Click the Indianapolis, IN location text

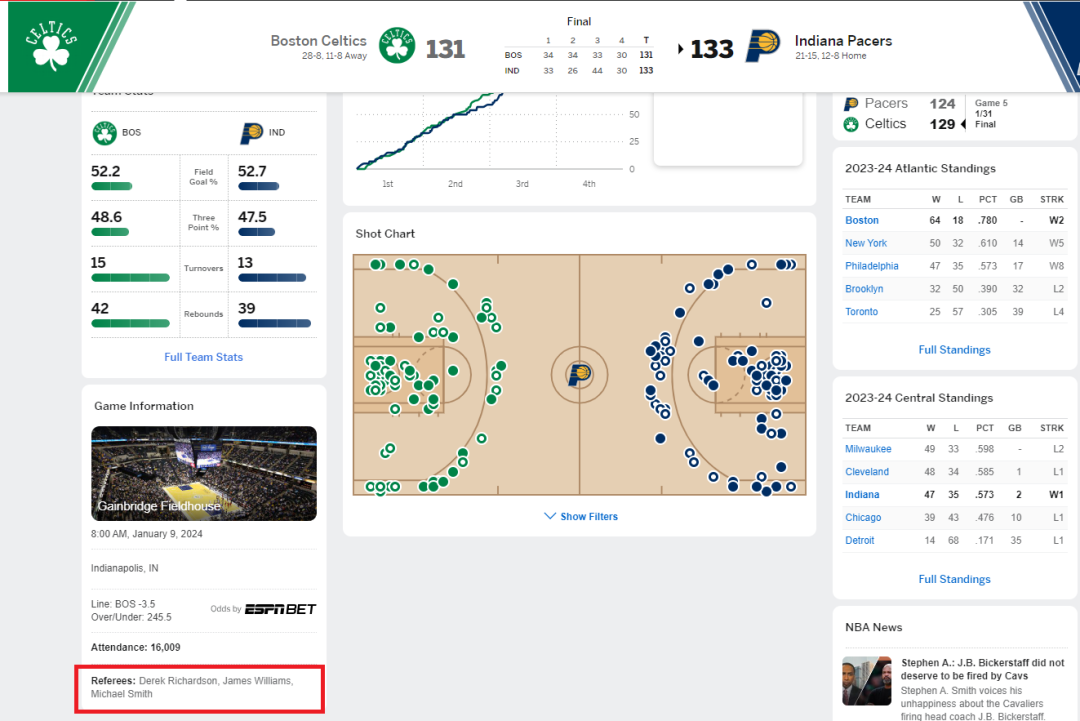click(x=125, y=568)
